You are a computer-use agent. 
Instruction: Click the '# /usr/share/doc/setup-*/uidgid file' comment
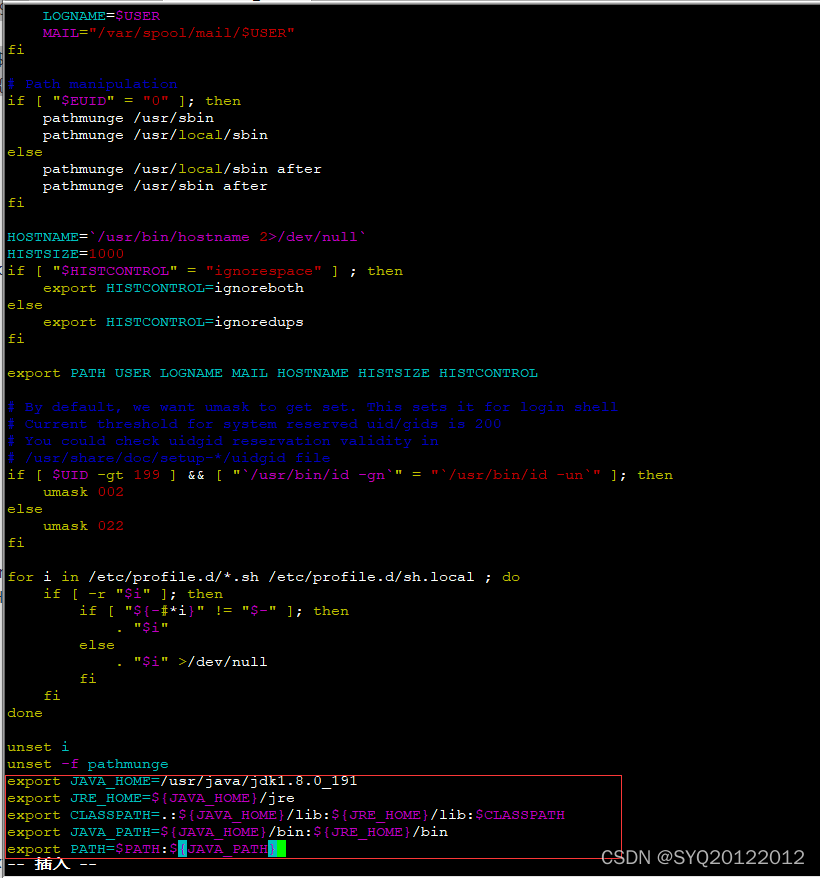(x=169, y=458)
